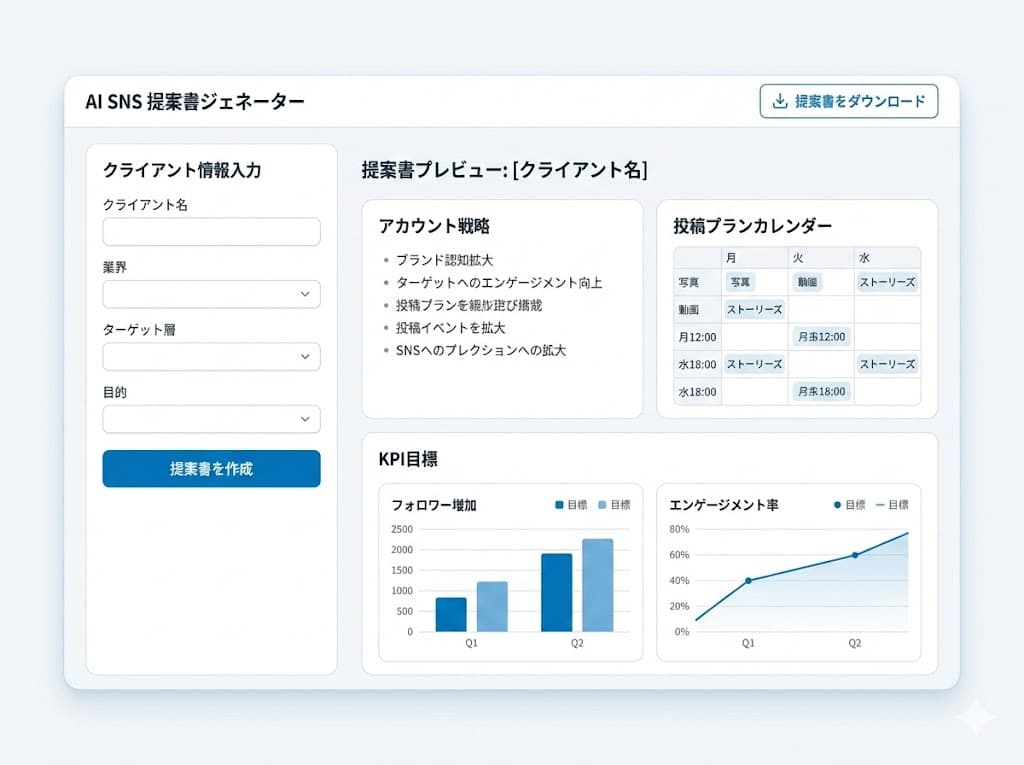Viewport: 1024px width, 765px height.
Task: Open the ターゲット層 dropdown
Action: (211, 357)
